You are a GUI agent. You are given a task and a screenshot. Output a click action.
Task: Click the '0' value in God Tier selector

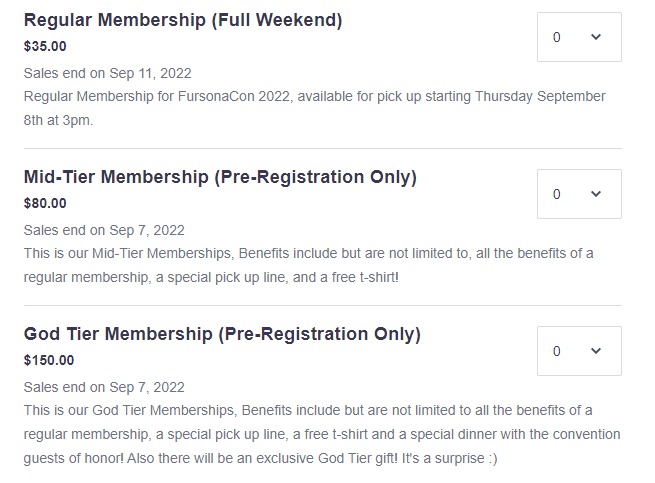click(557, 351)
